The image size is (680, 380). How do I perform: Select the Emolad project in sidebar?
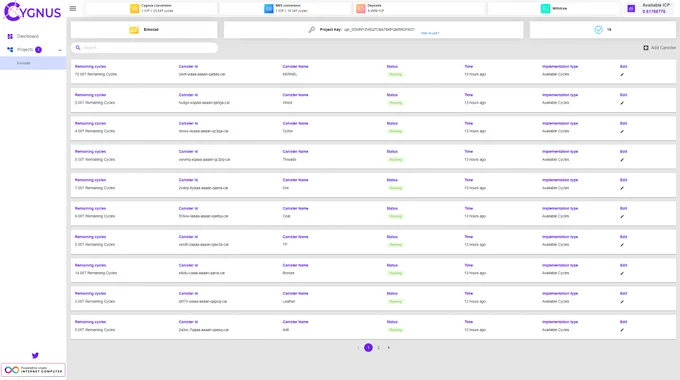(x=33, y=63)
